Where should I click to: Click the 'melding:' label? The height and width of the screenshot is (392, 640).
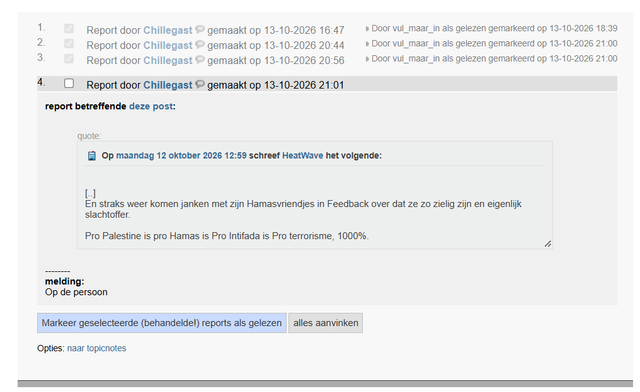[x=64, y=281]
